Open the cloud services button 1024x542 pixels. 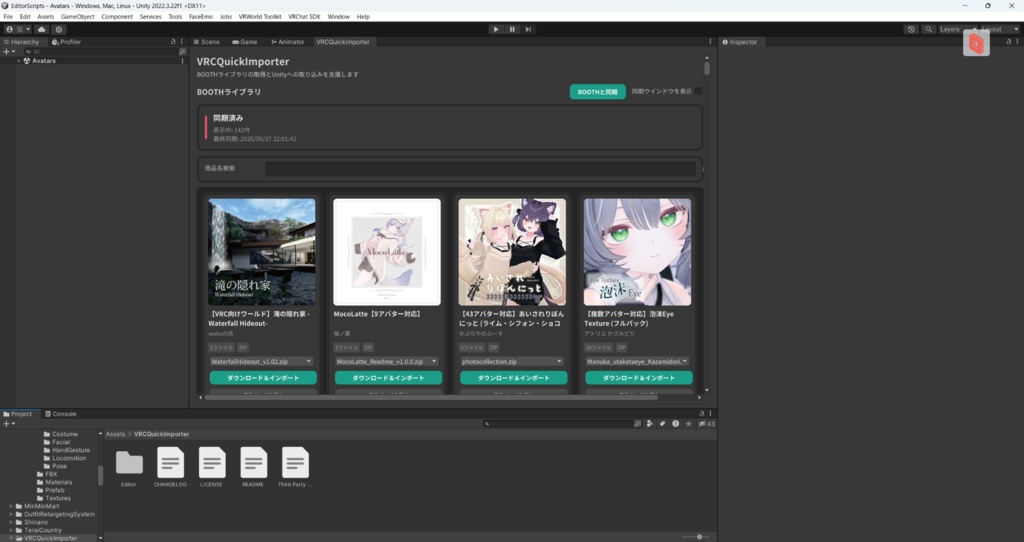pos(42,29)
